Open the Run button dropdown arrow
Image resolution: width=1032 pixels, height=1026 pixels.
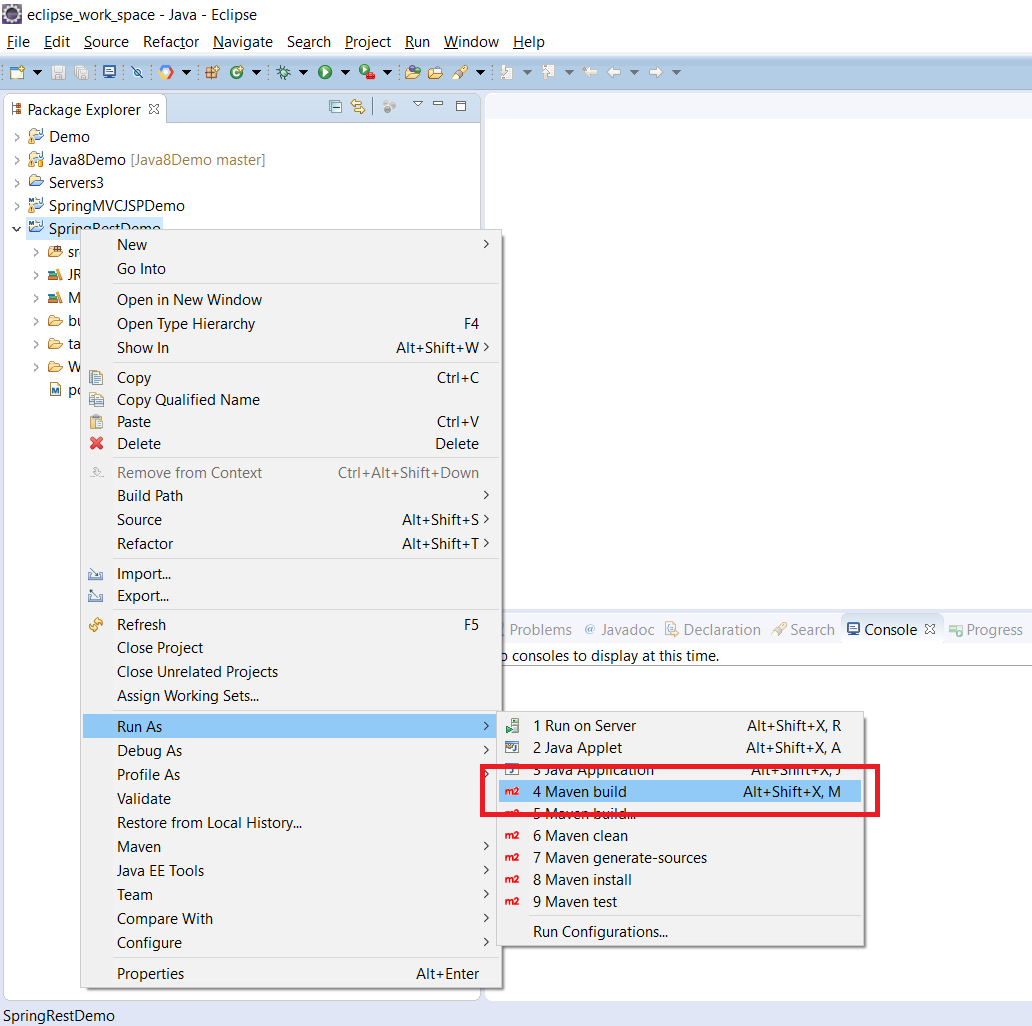345,72
